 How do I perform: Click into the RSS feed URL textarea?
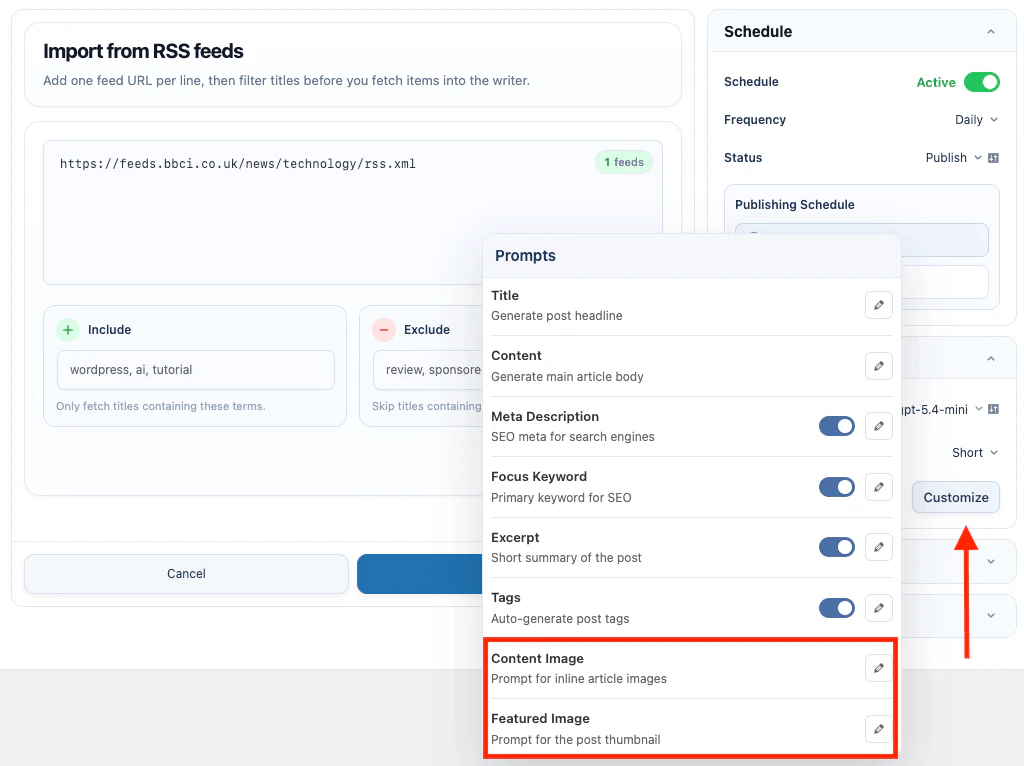coord(353,212)
